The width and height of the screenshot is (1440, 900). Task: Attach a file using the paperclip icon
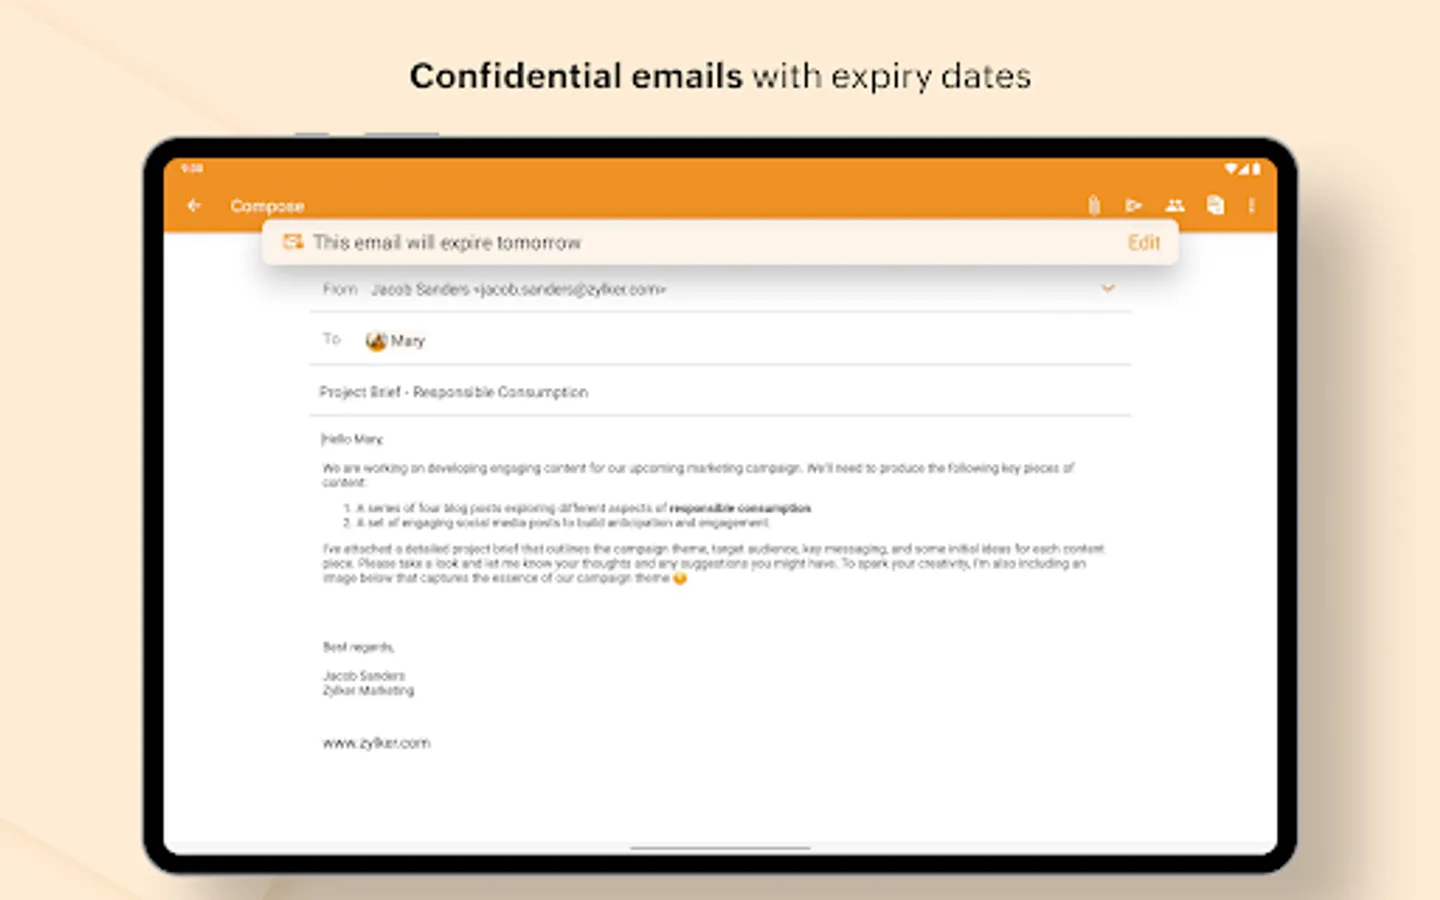(1092, 205)
